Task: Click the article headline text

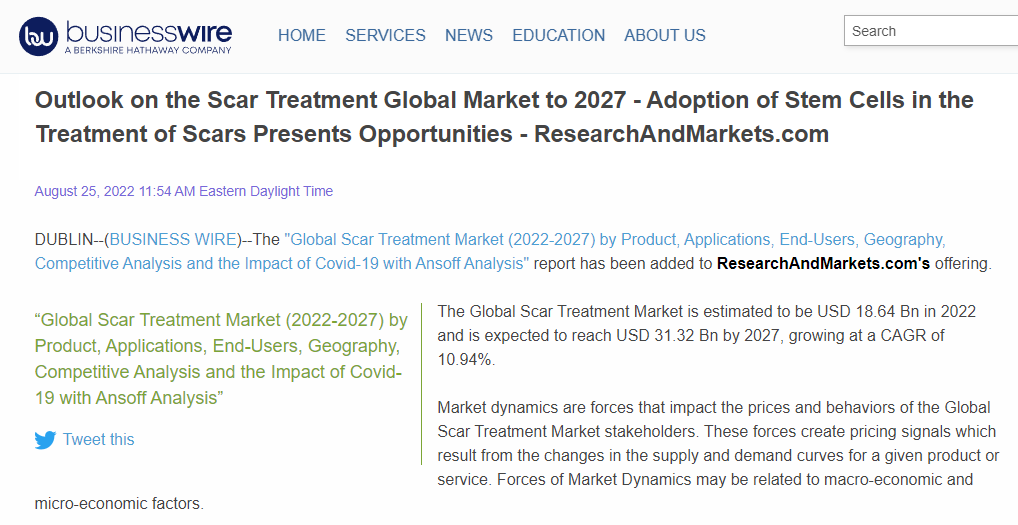Action: [x=504, y=117]
